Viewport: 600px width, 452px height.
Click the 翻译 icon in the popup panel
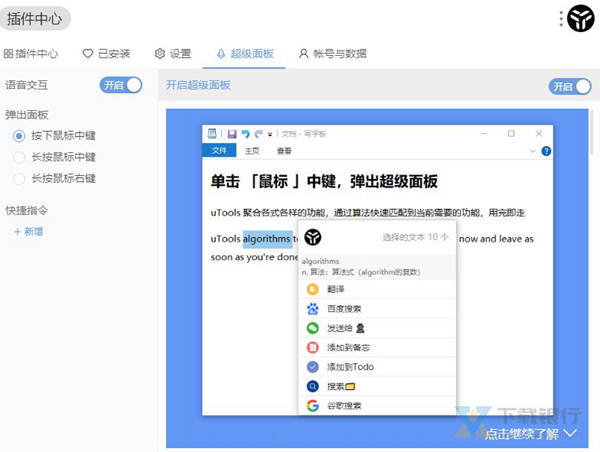tap(313, 289)
